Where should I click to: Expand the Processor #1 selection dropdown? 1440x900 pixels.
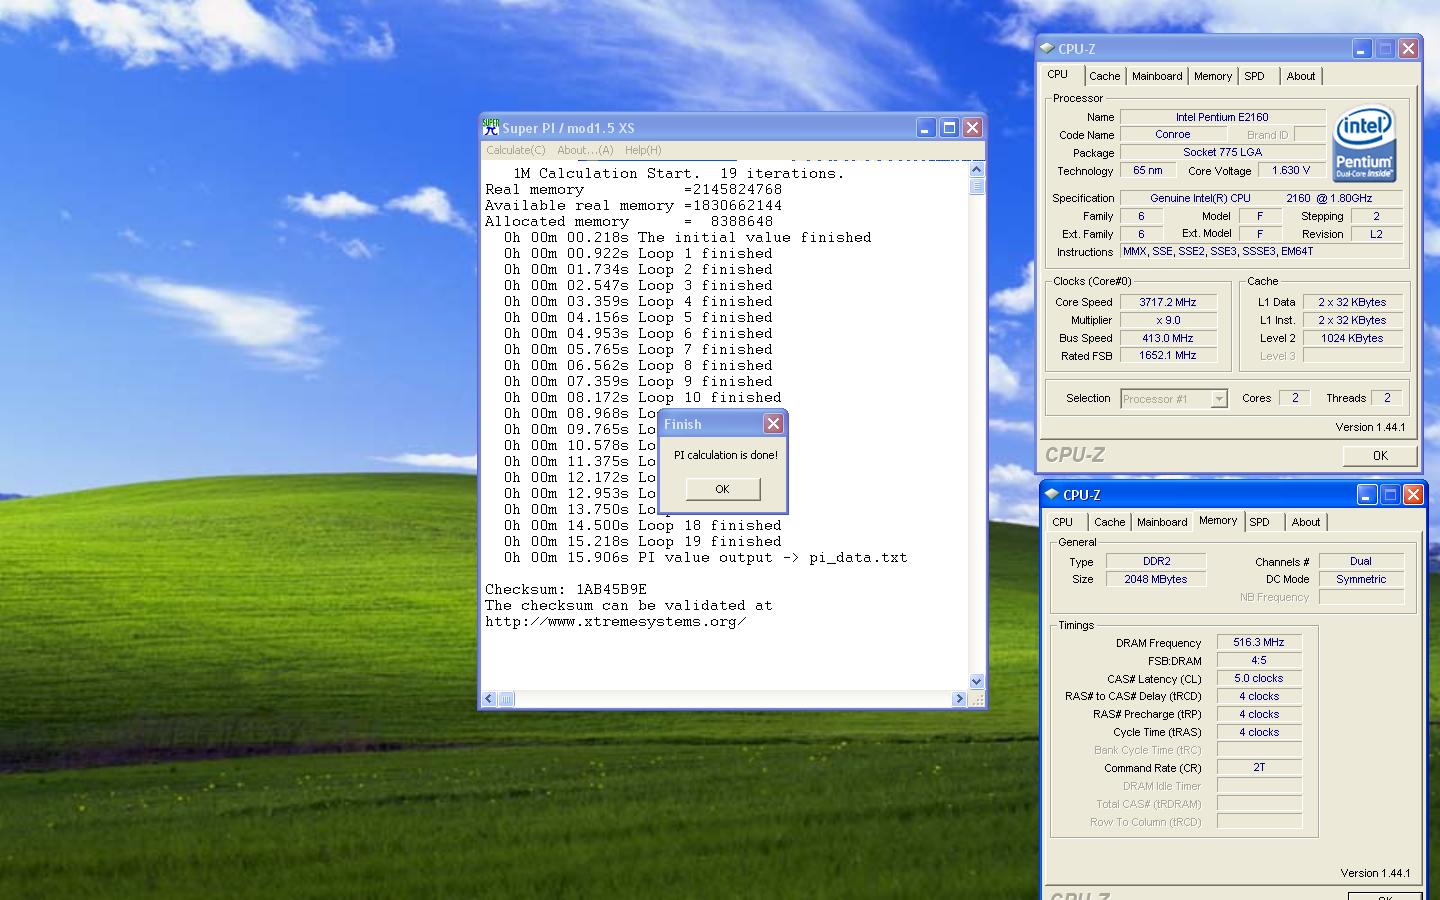click(x=1219, y=399)
